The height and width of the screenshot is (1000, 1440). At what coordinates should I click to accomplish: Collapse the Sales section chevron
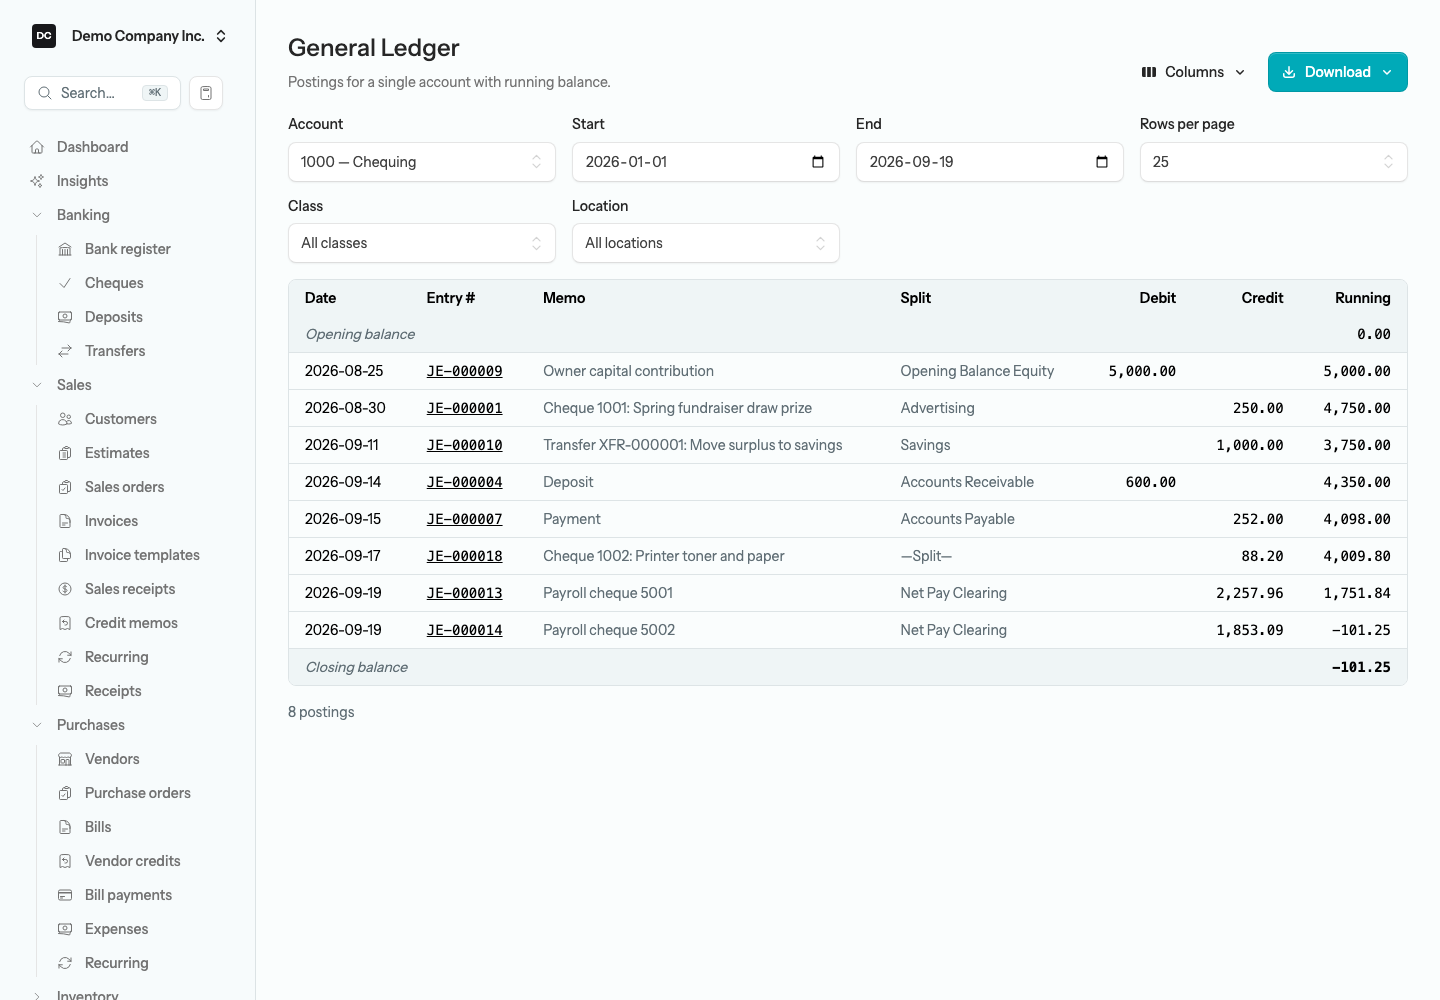pos(37,385)
